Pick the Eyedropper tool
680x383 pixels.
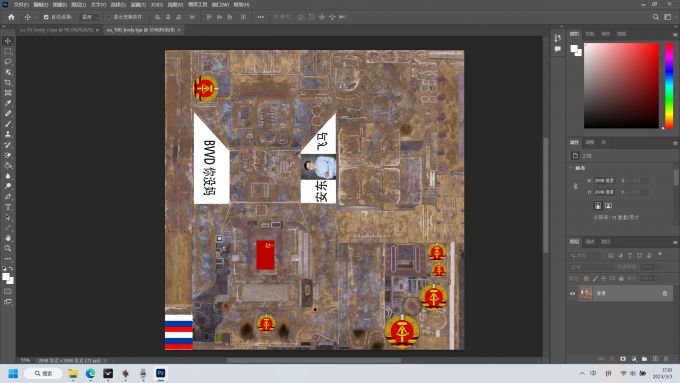[8, 103]
